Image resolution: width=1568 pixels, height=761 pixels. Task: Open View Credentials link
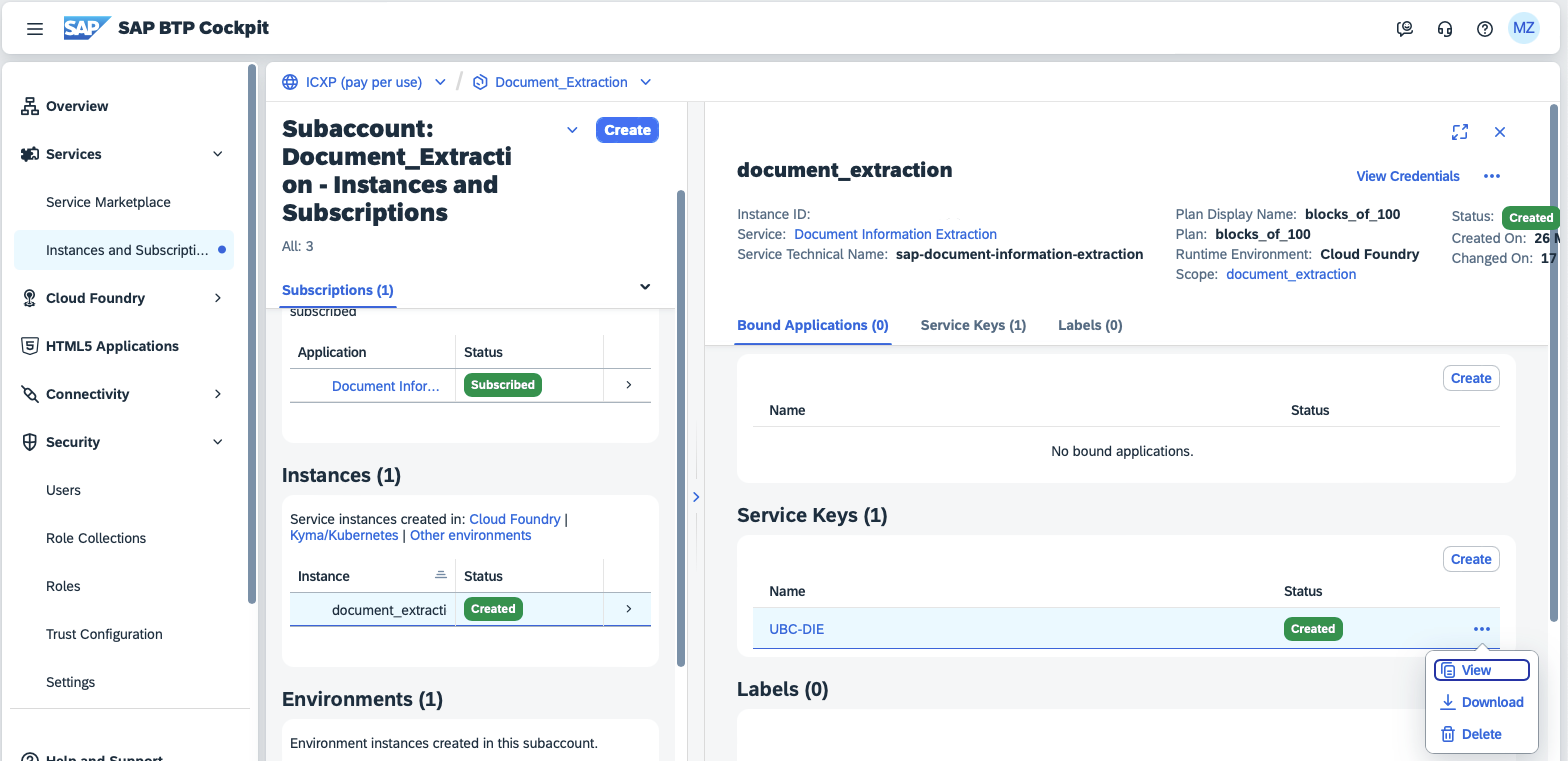click(x=1408, y=176)
